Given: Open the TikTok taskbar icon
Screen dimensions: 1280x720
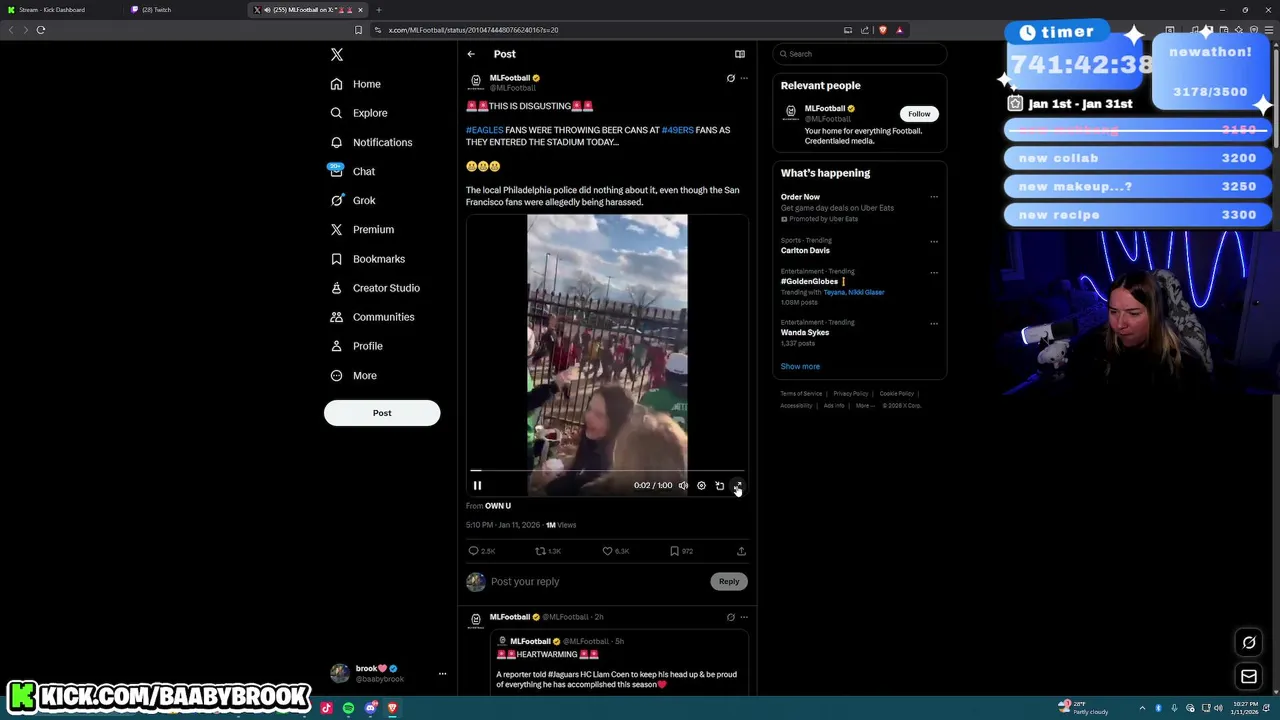Looking at the screenshot, I should 326,708.
